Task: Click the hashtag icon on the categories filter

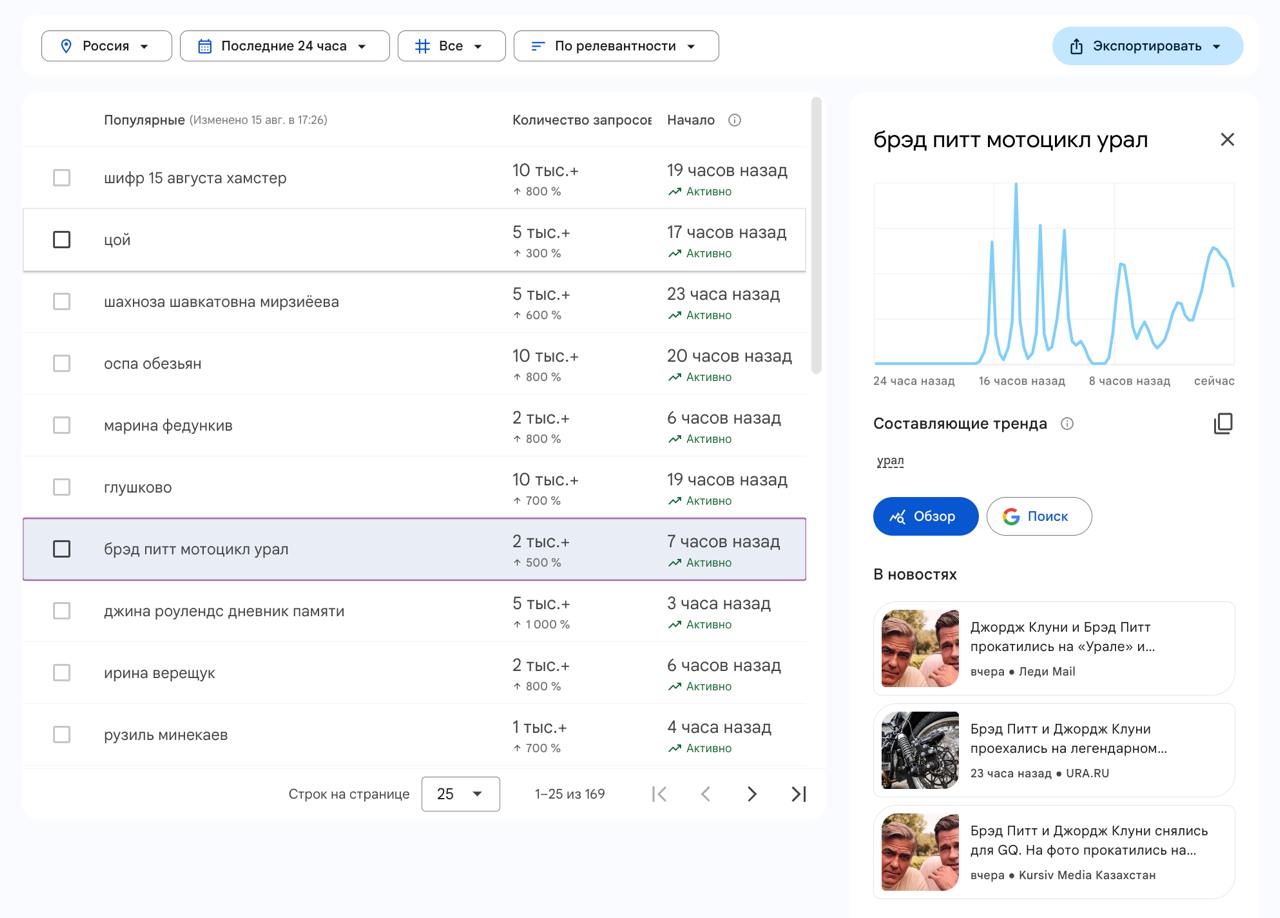Action: coord(423,45)
